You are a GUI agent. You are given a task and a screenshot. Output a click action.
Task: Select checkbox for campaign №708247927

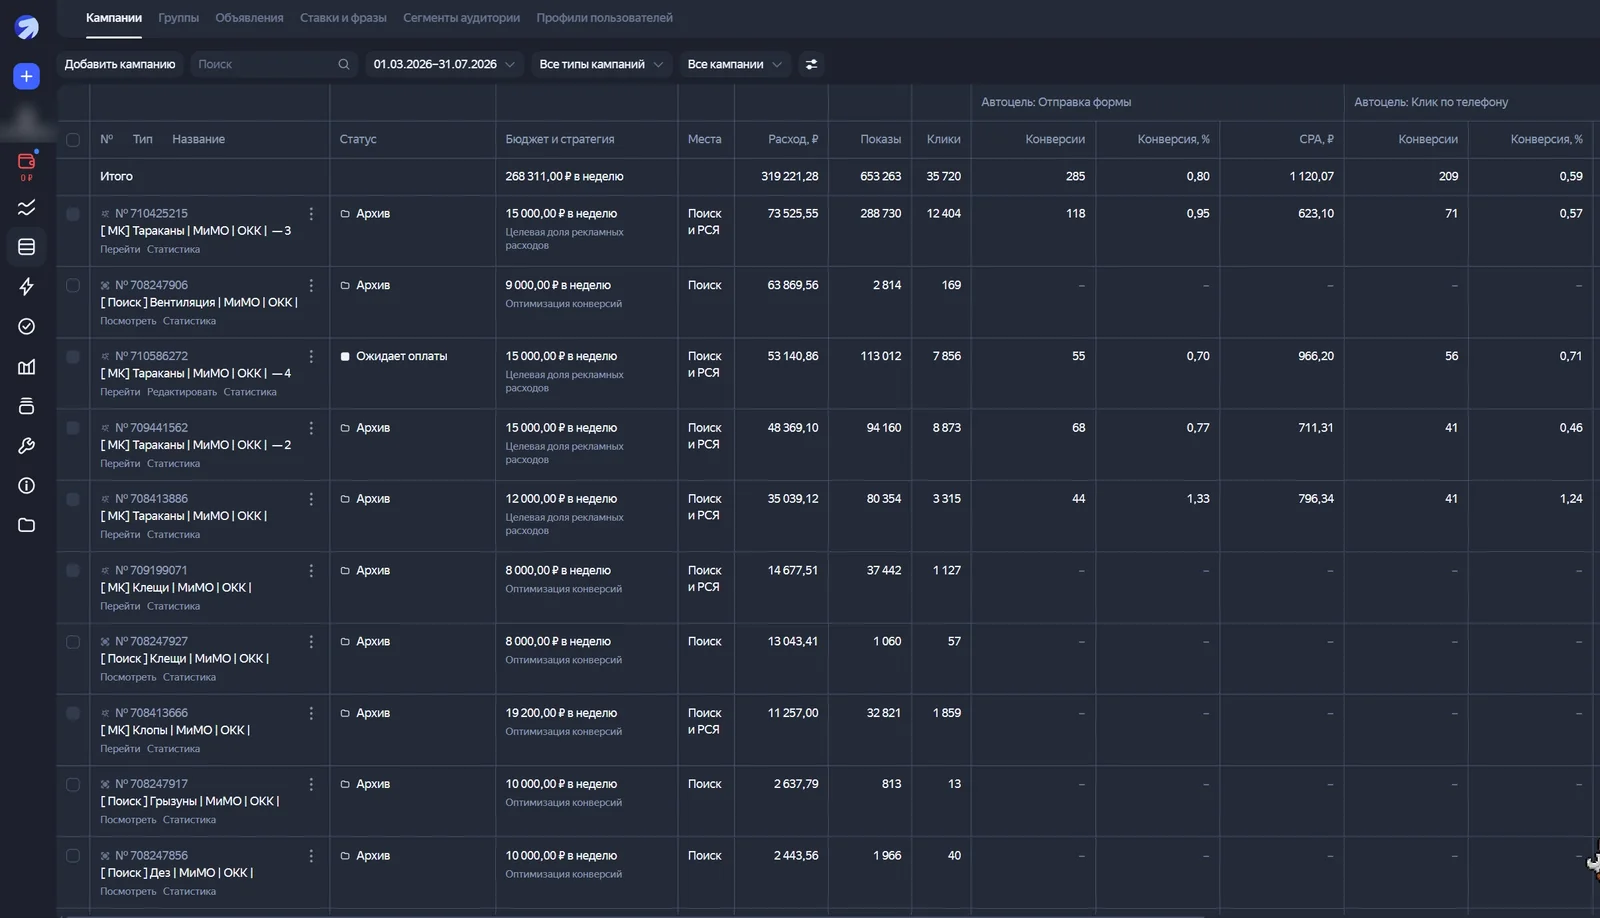[73, 642]
